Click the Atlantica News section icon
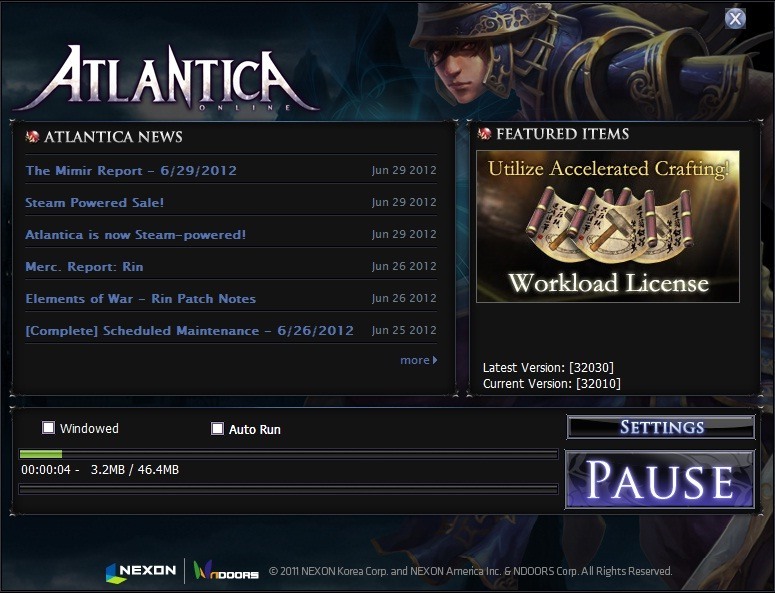Screen dimensions: 775x593 click(x=33, y=137)
